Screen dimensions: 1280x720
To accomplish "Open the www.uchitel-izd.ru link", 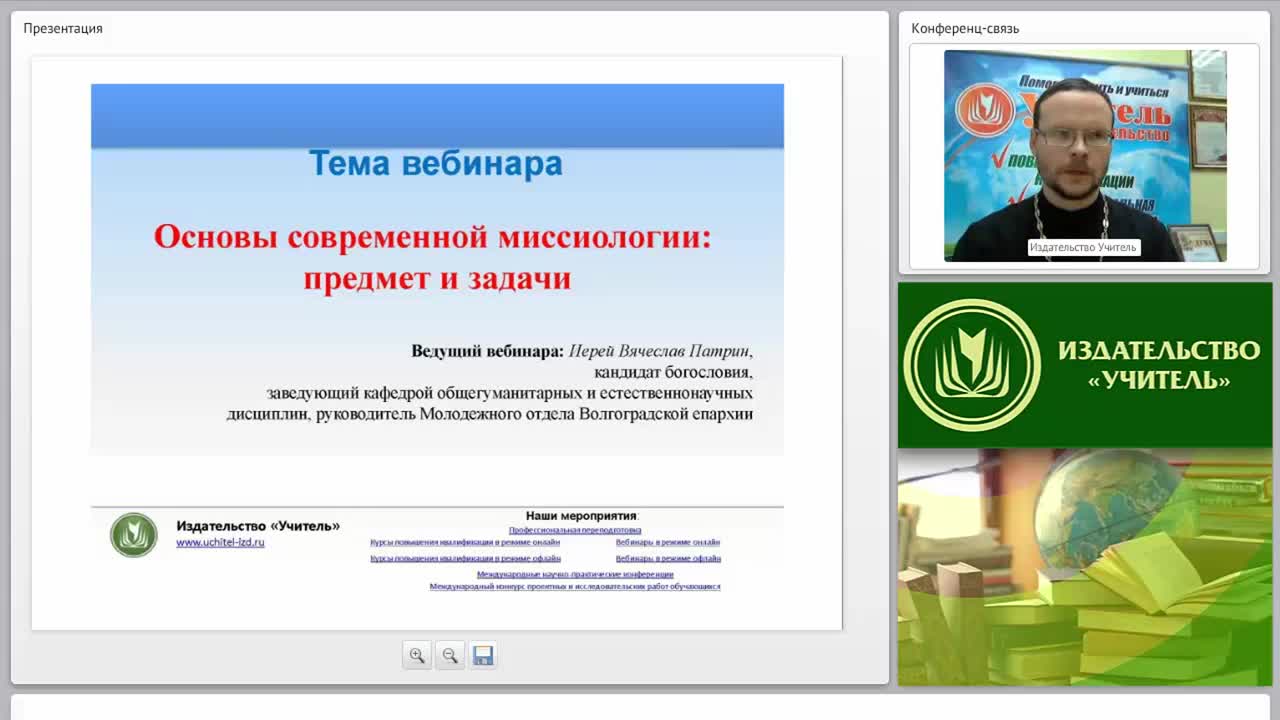I will [220, 542].
